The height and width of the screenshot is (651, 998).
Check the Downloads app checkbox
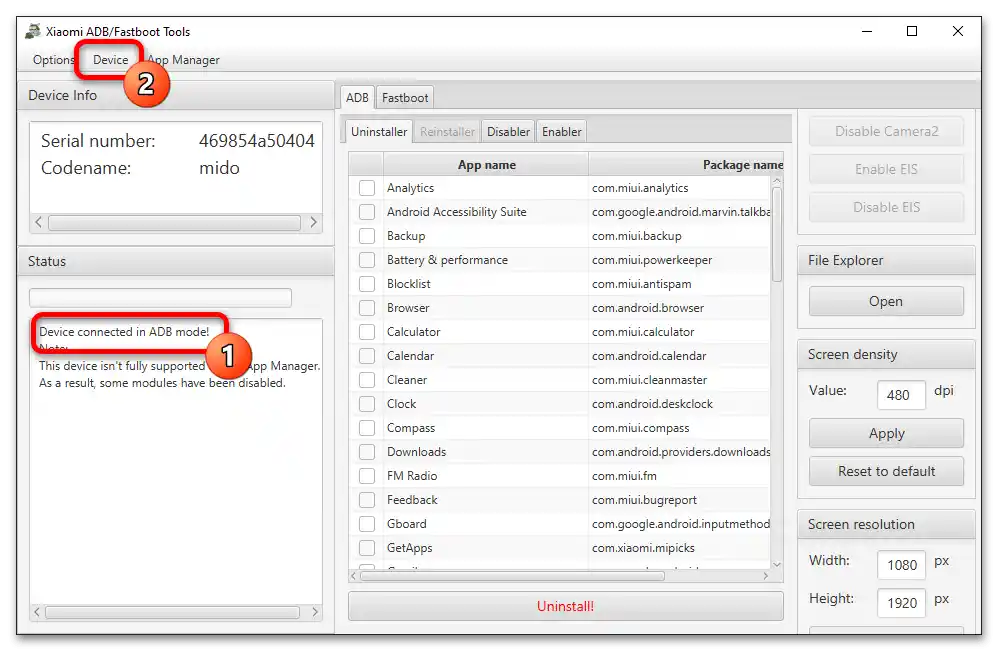point(367,452)
